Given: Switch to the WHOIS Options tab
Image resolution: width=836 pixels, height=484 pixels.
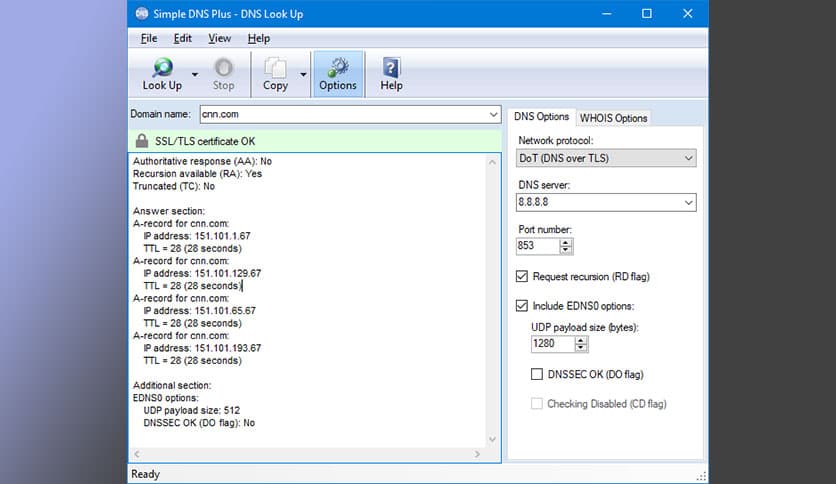Looking at the screenshot, I should click(x=613, y=118).
